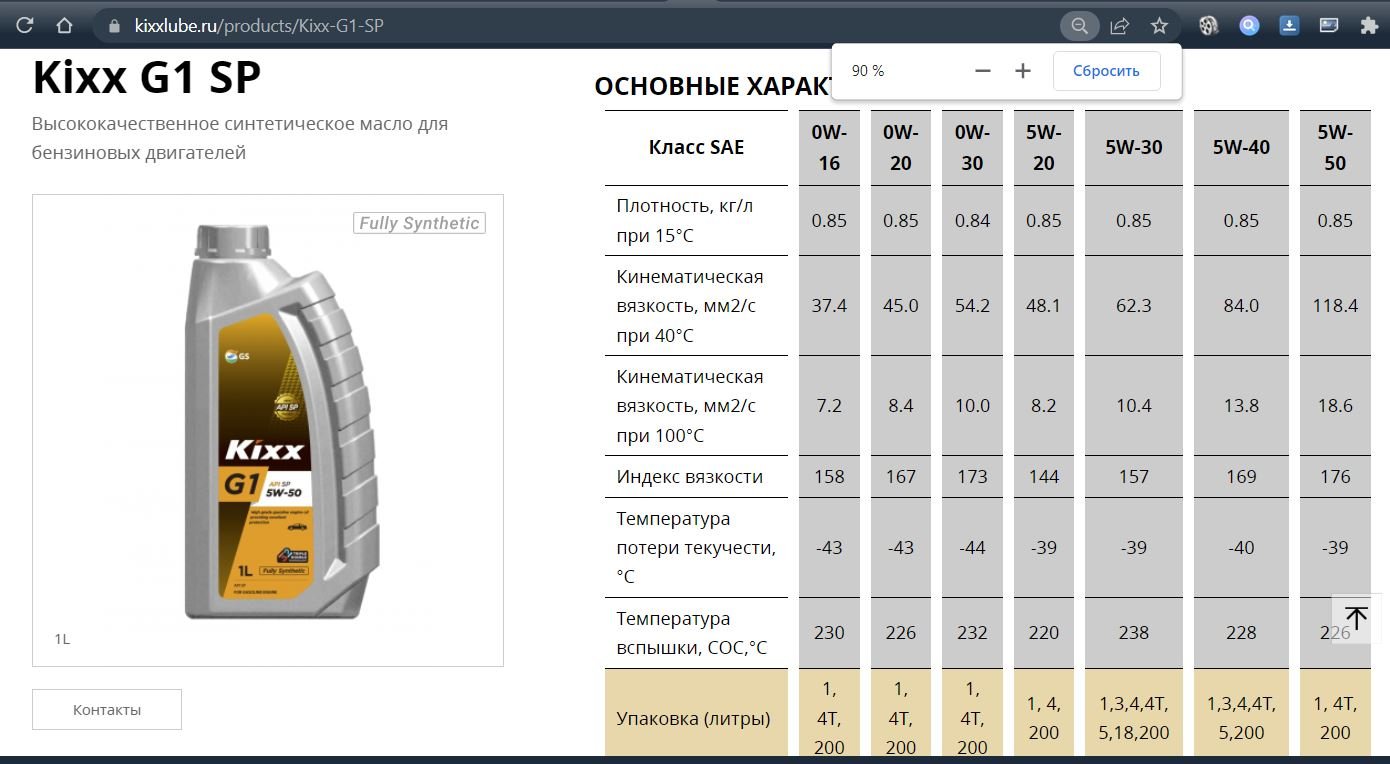Go to the browser home page icon
1390x764 pixels.
click(x=64, y=26)
